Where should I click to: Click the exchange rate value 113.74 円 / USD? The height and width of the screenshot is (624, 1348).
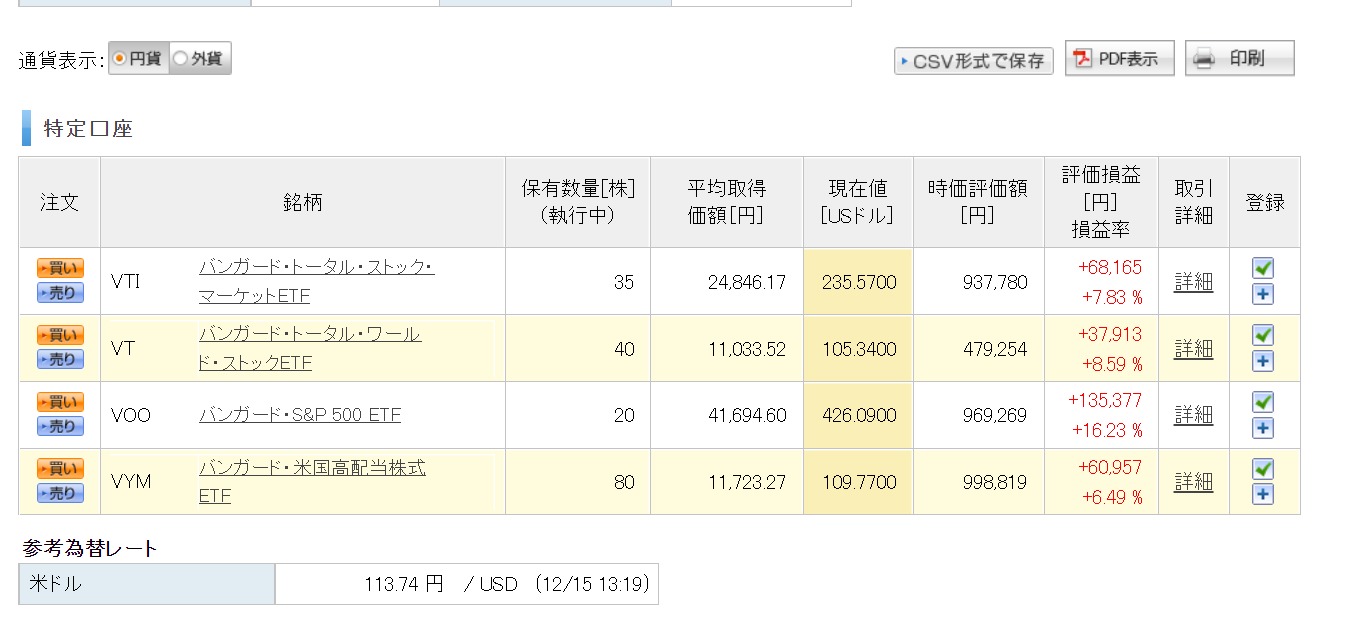(441, 584)
